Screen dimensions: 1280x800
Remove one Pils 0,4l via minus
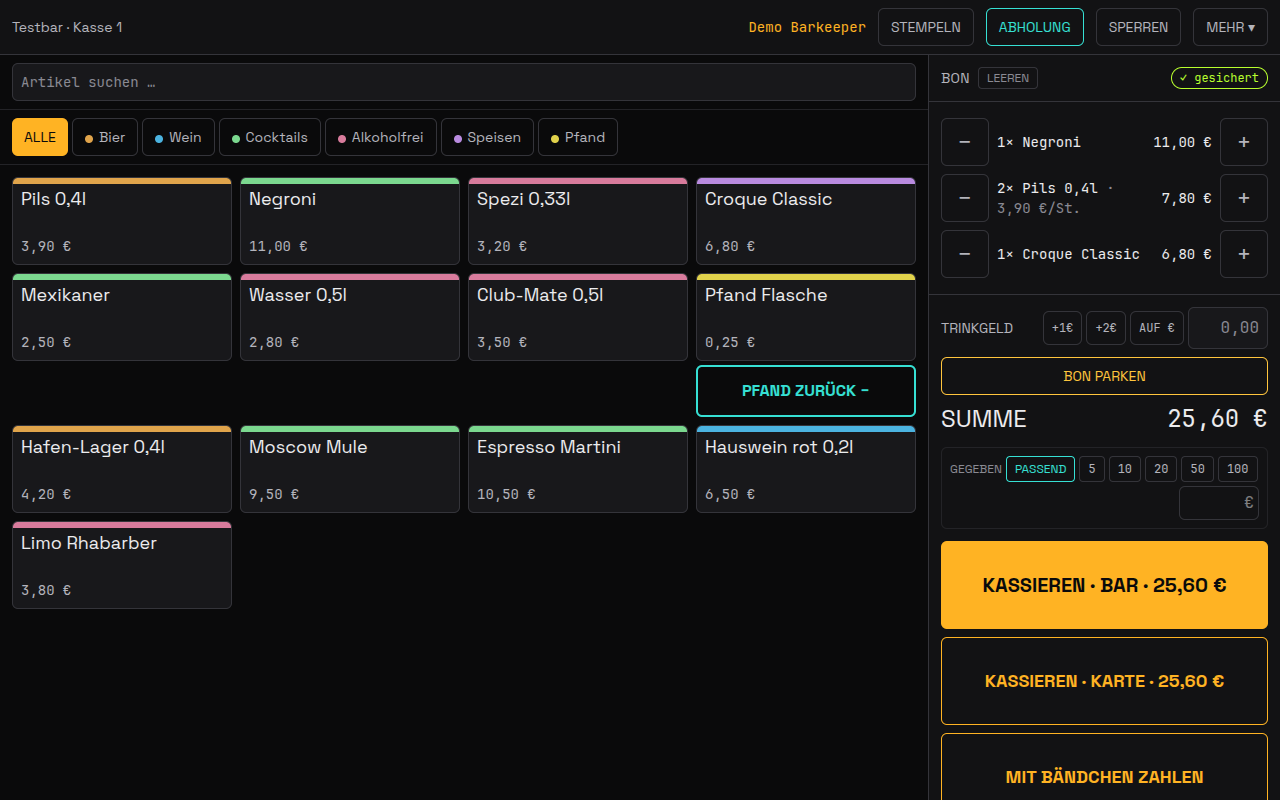(965, 198)
